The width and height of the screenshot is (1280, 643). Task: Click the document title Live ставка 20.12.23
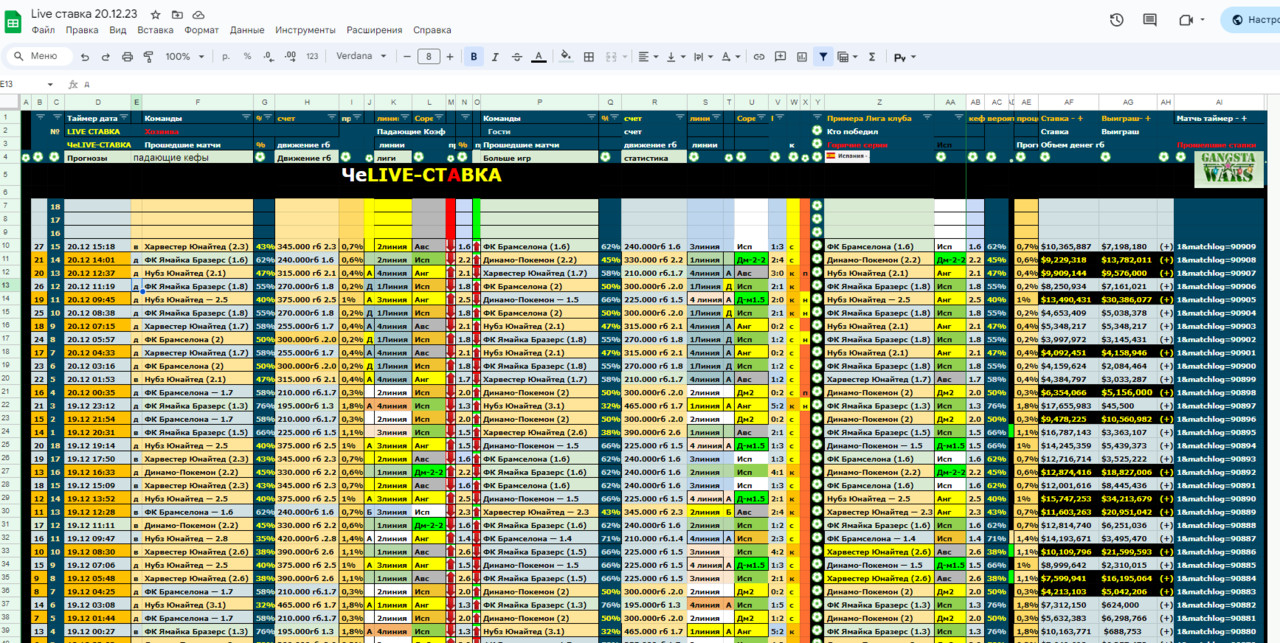[x=84, y=14]
